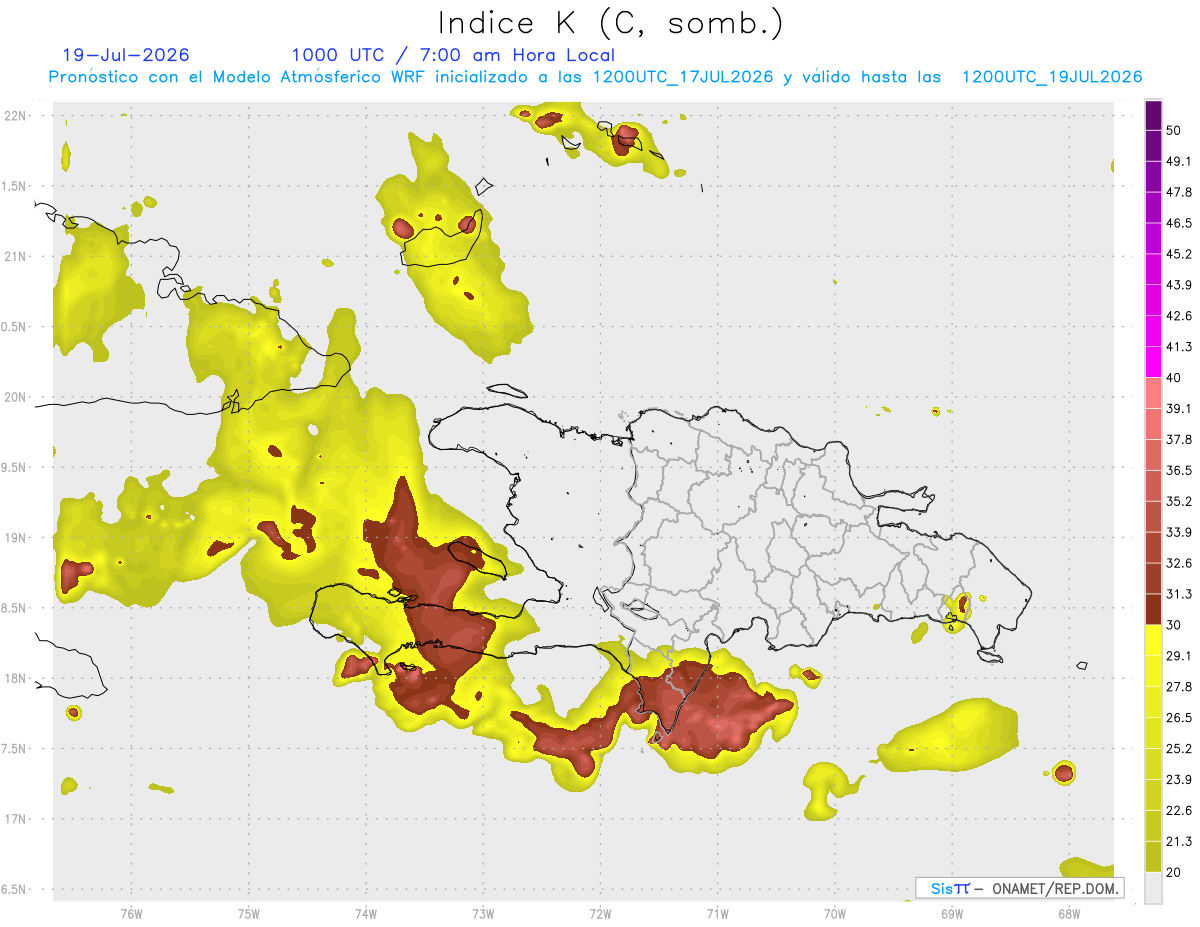Select the dark purple swatch between 49.1 and 50

pyautogui.click(x=1153, y=145)
